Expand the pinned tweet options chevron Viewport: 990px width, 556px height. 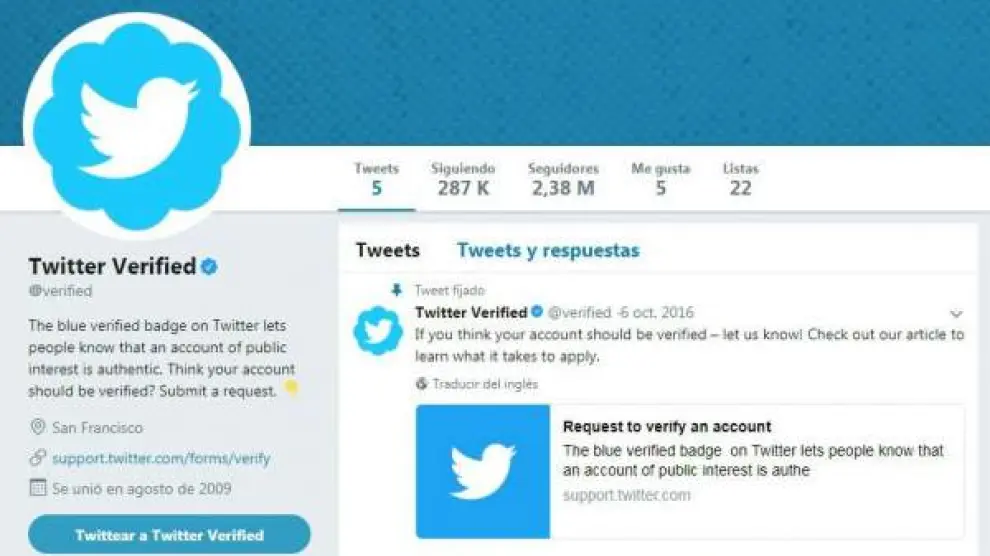click(956, 314)
